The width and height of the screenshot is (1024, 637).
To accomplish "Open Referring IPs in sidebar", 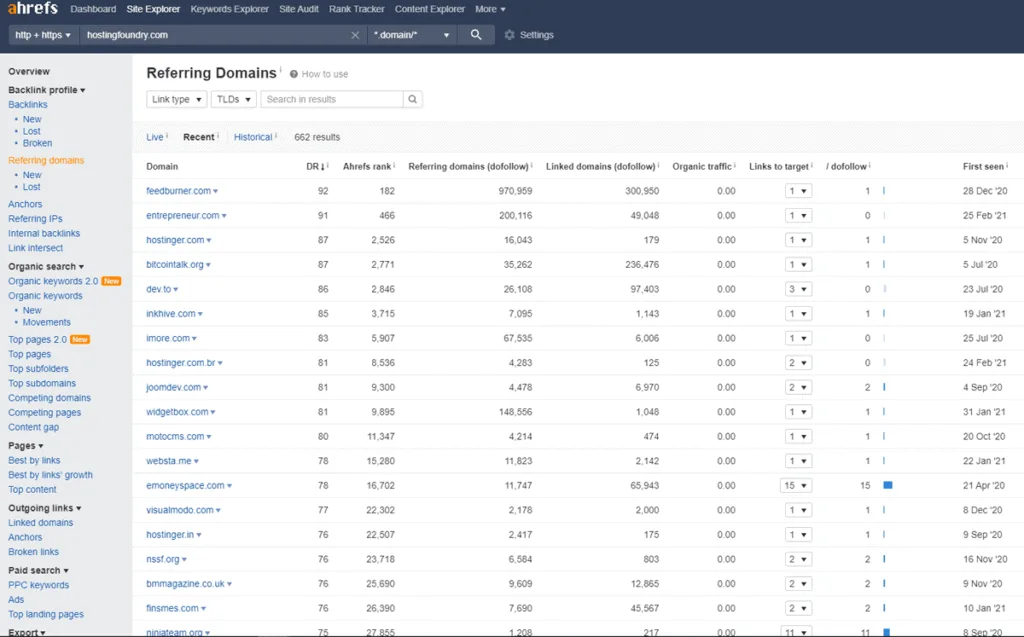I will pyautogui.click(x=35, y=219).
